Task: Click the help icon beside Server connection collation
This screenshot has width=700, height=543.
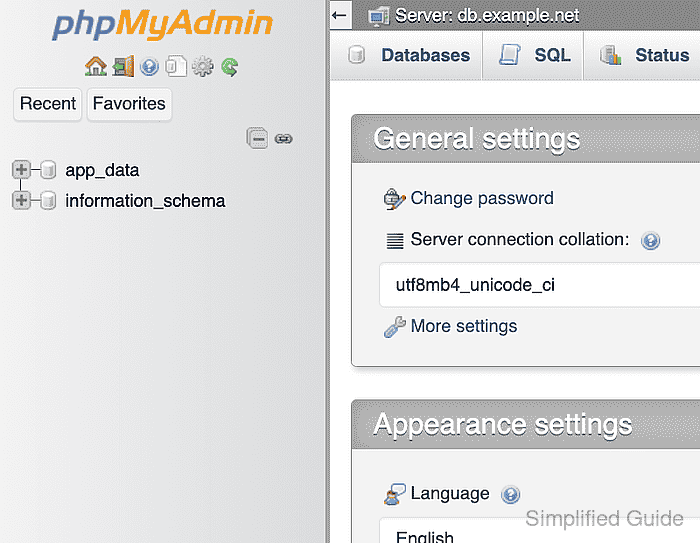Action: click(650, 241)
